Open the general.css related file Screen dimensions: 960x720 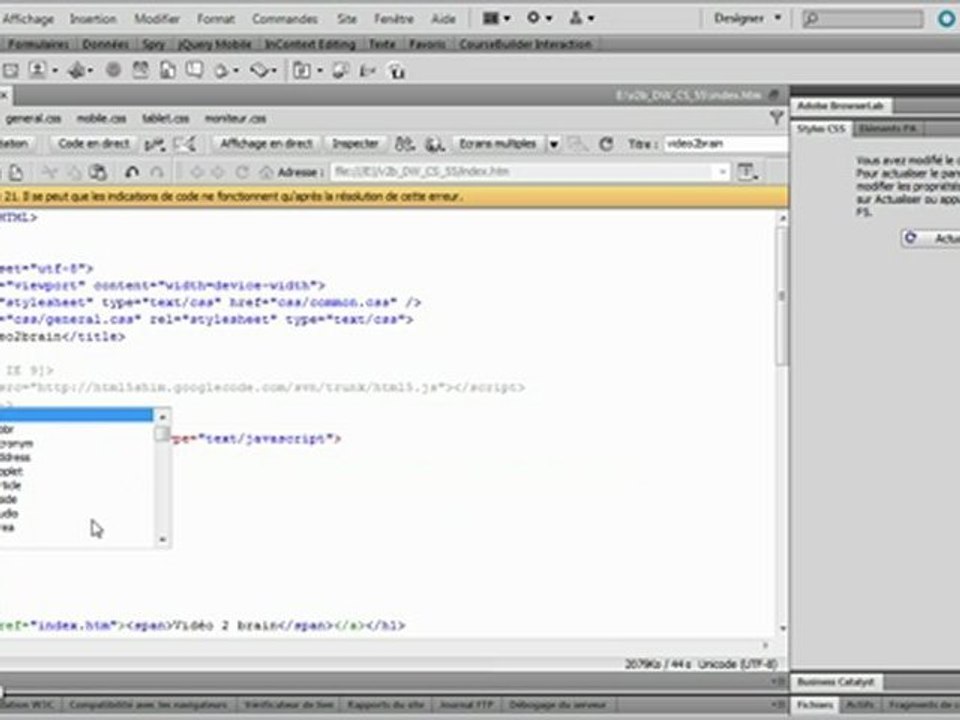(33, 118)
